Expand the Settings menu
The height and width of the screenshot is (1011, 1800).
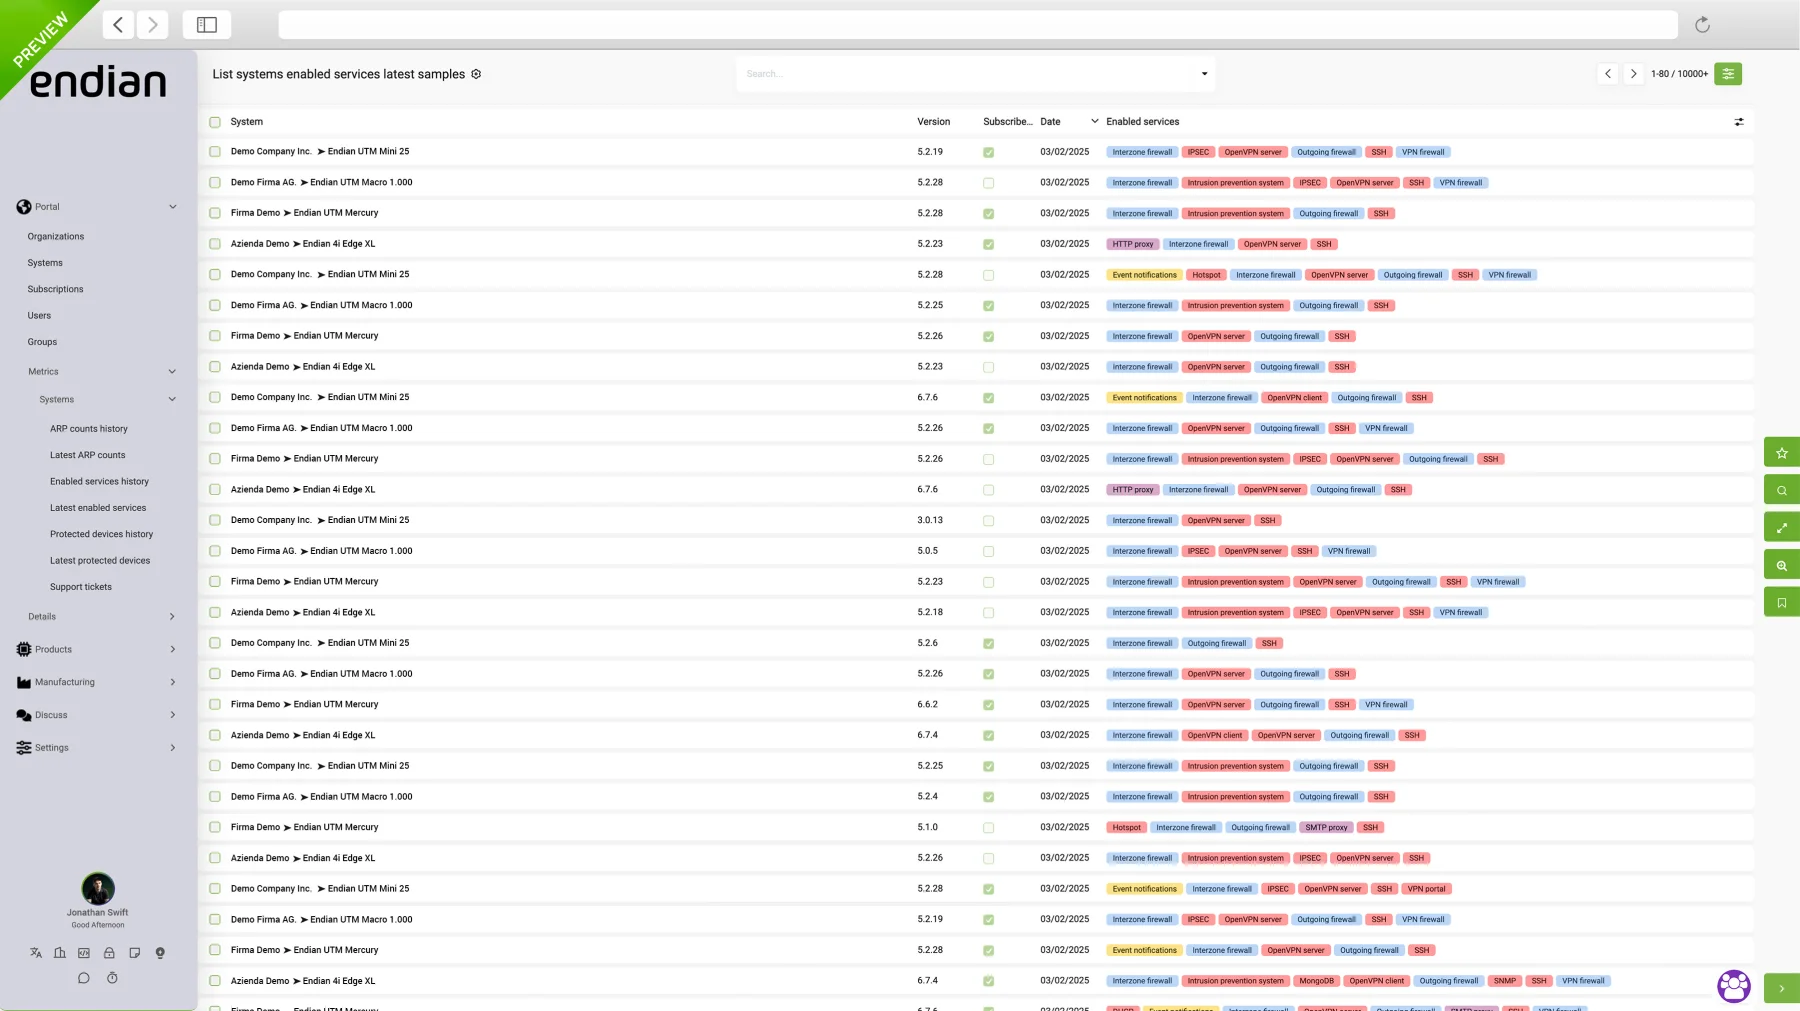coord(172,748)
